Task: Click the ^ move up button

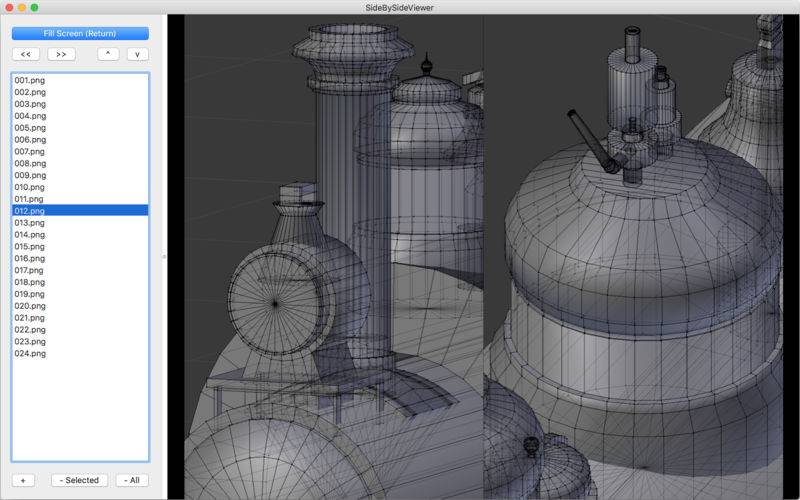Action: click(x=107, y=54)
